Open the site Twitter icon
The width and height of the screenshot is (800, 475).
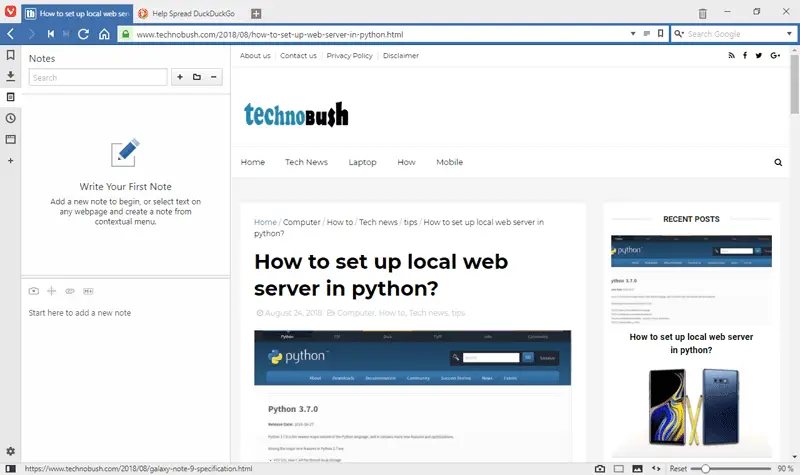[759, 56]
